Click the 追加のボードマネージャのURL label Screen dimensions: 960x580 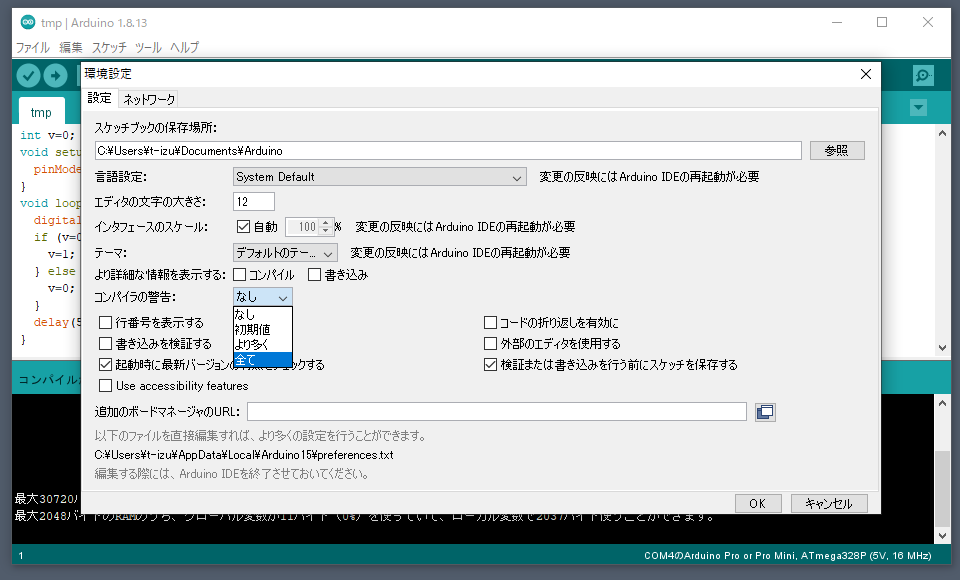167,412
